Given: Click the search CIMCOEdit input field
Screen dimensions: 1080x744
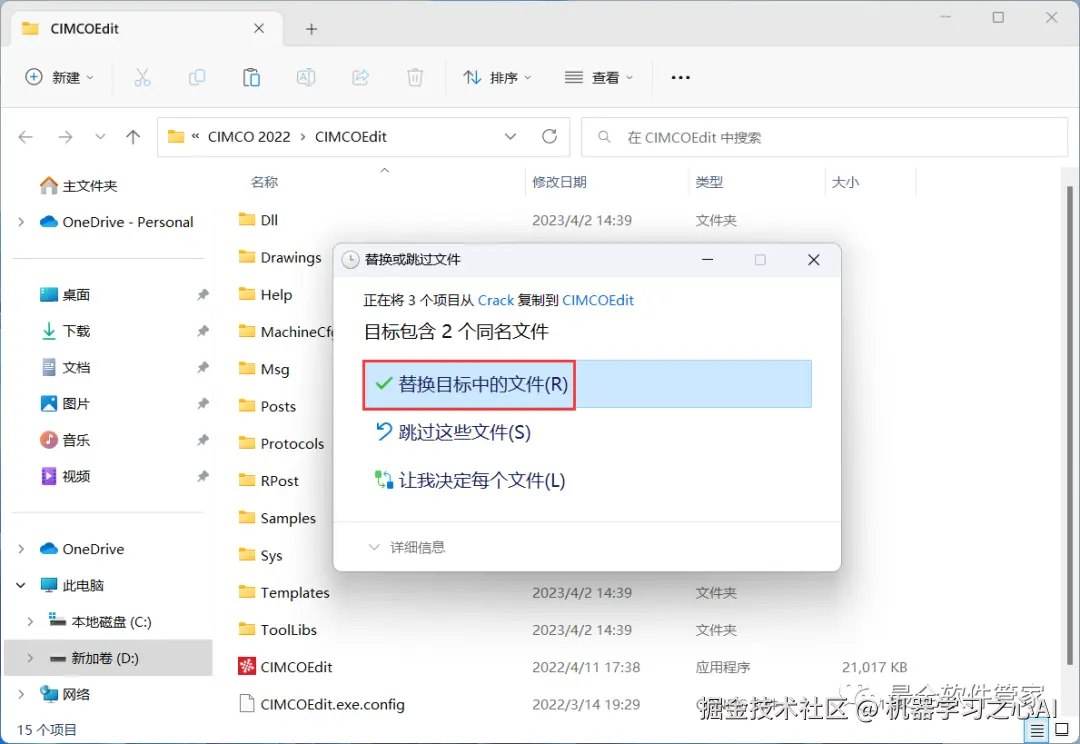Looking at the screenshot, I should tap(825, 138).
